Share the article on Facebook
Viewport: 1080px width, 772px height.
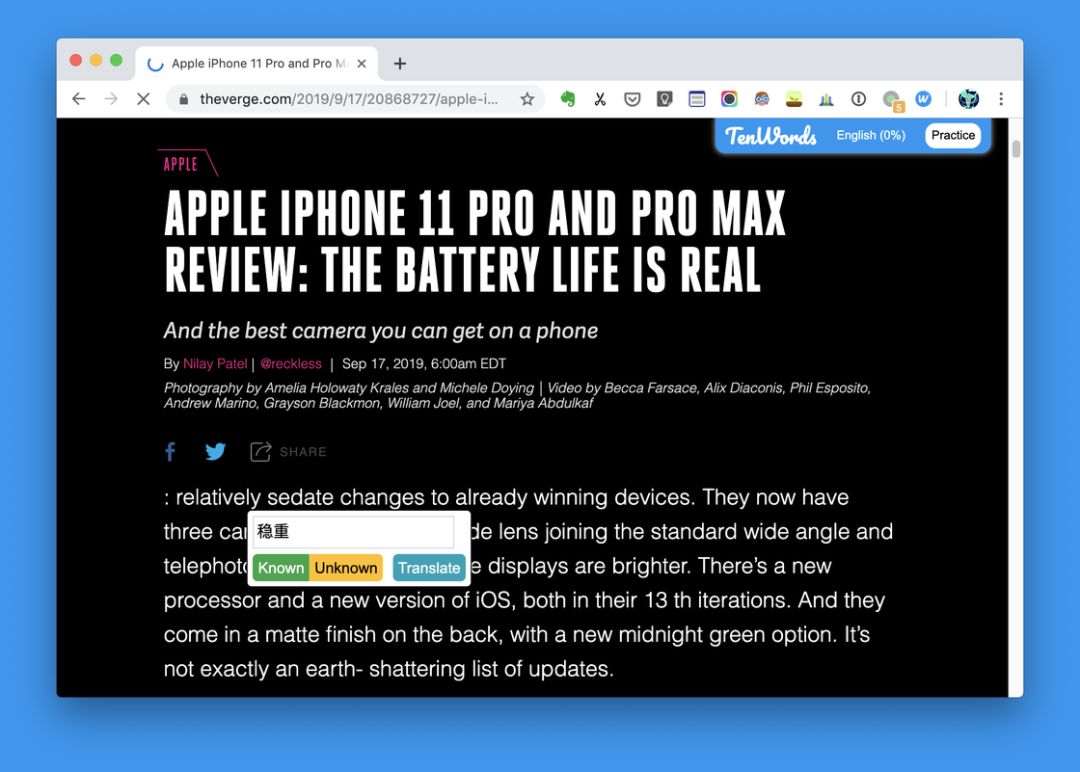pyautogui.click(x=170, y=452)
